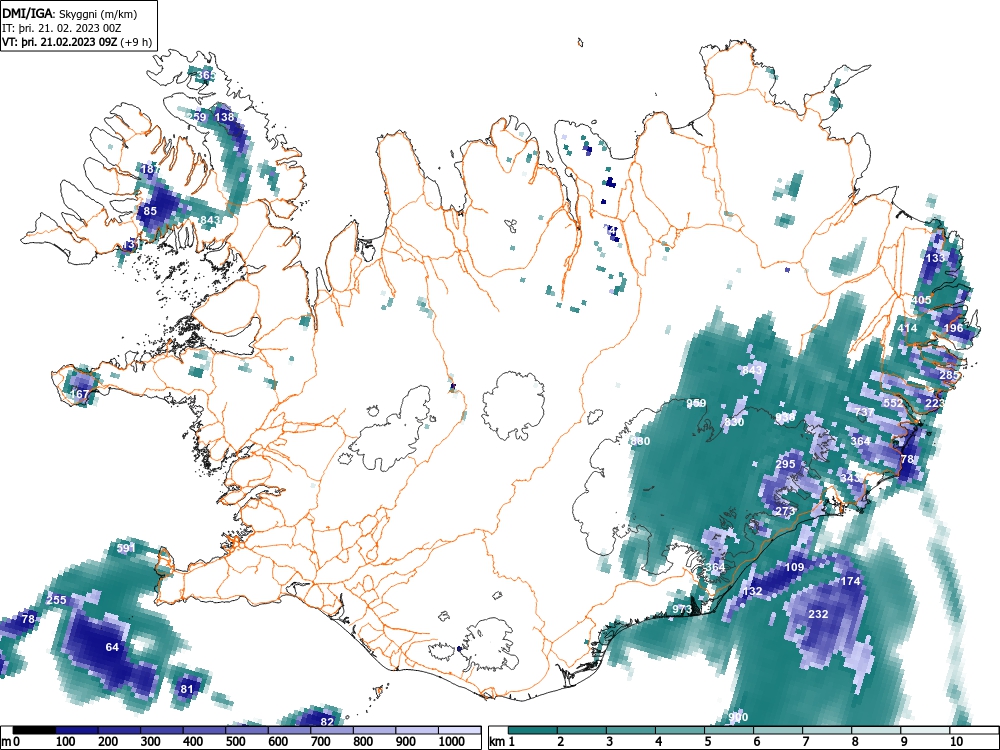1000x750 pixels.
Task: Click the value 591 on the map
Action: coord(126,548)
